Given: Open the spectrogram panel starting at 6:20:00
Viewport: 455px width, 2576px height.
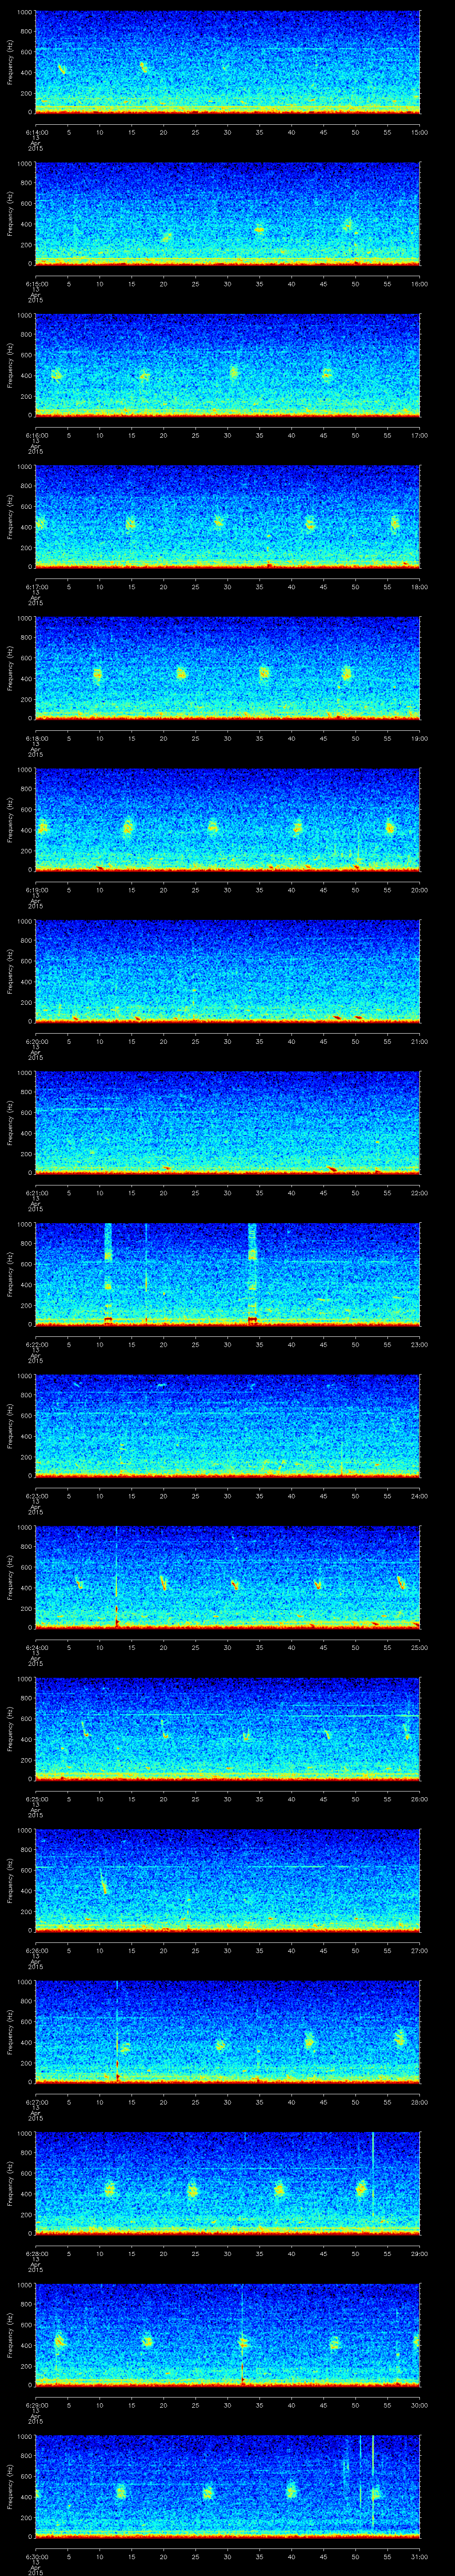Looking at the screenshot, I should pyautogui.click(x=227, y=971).
